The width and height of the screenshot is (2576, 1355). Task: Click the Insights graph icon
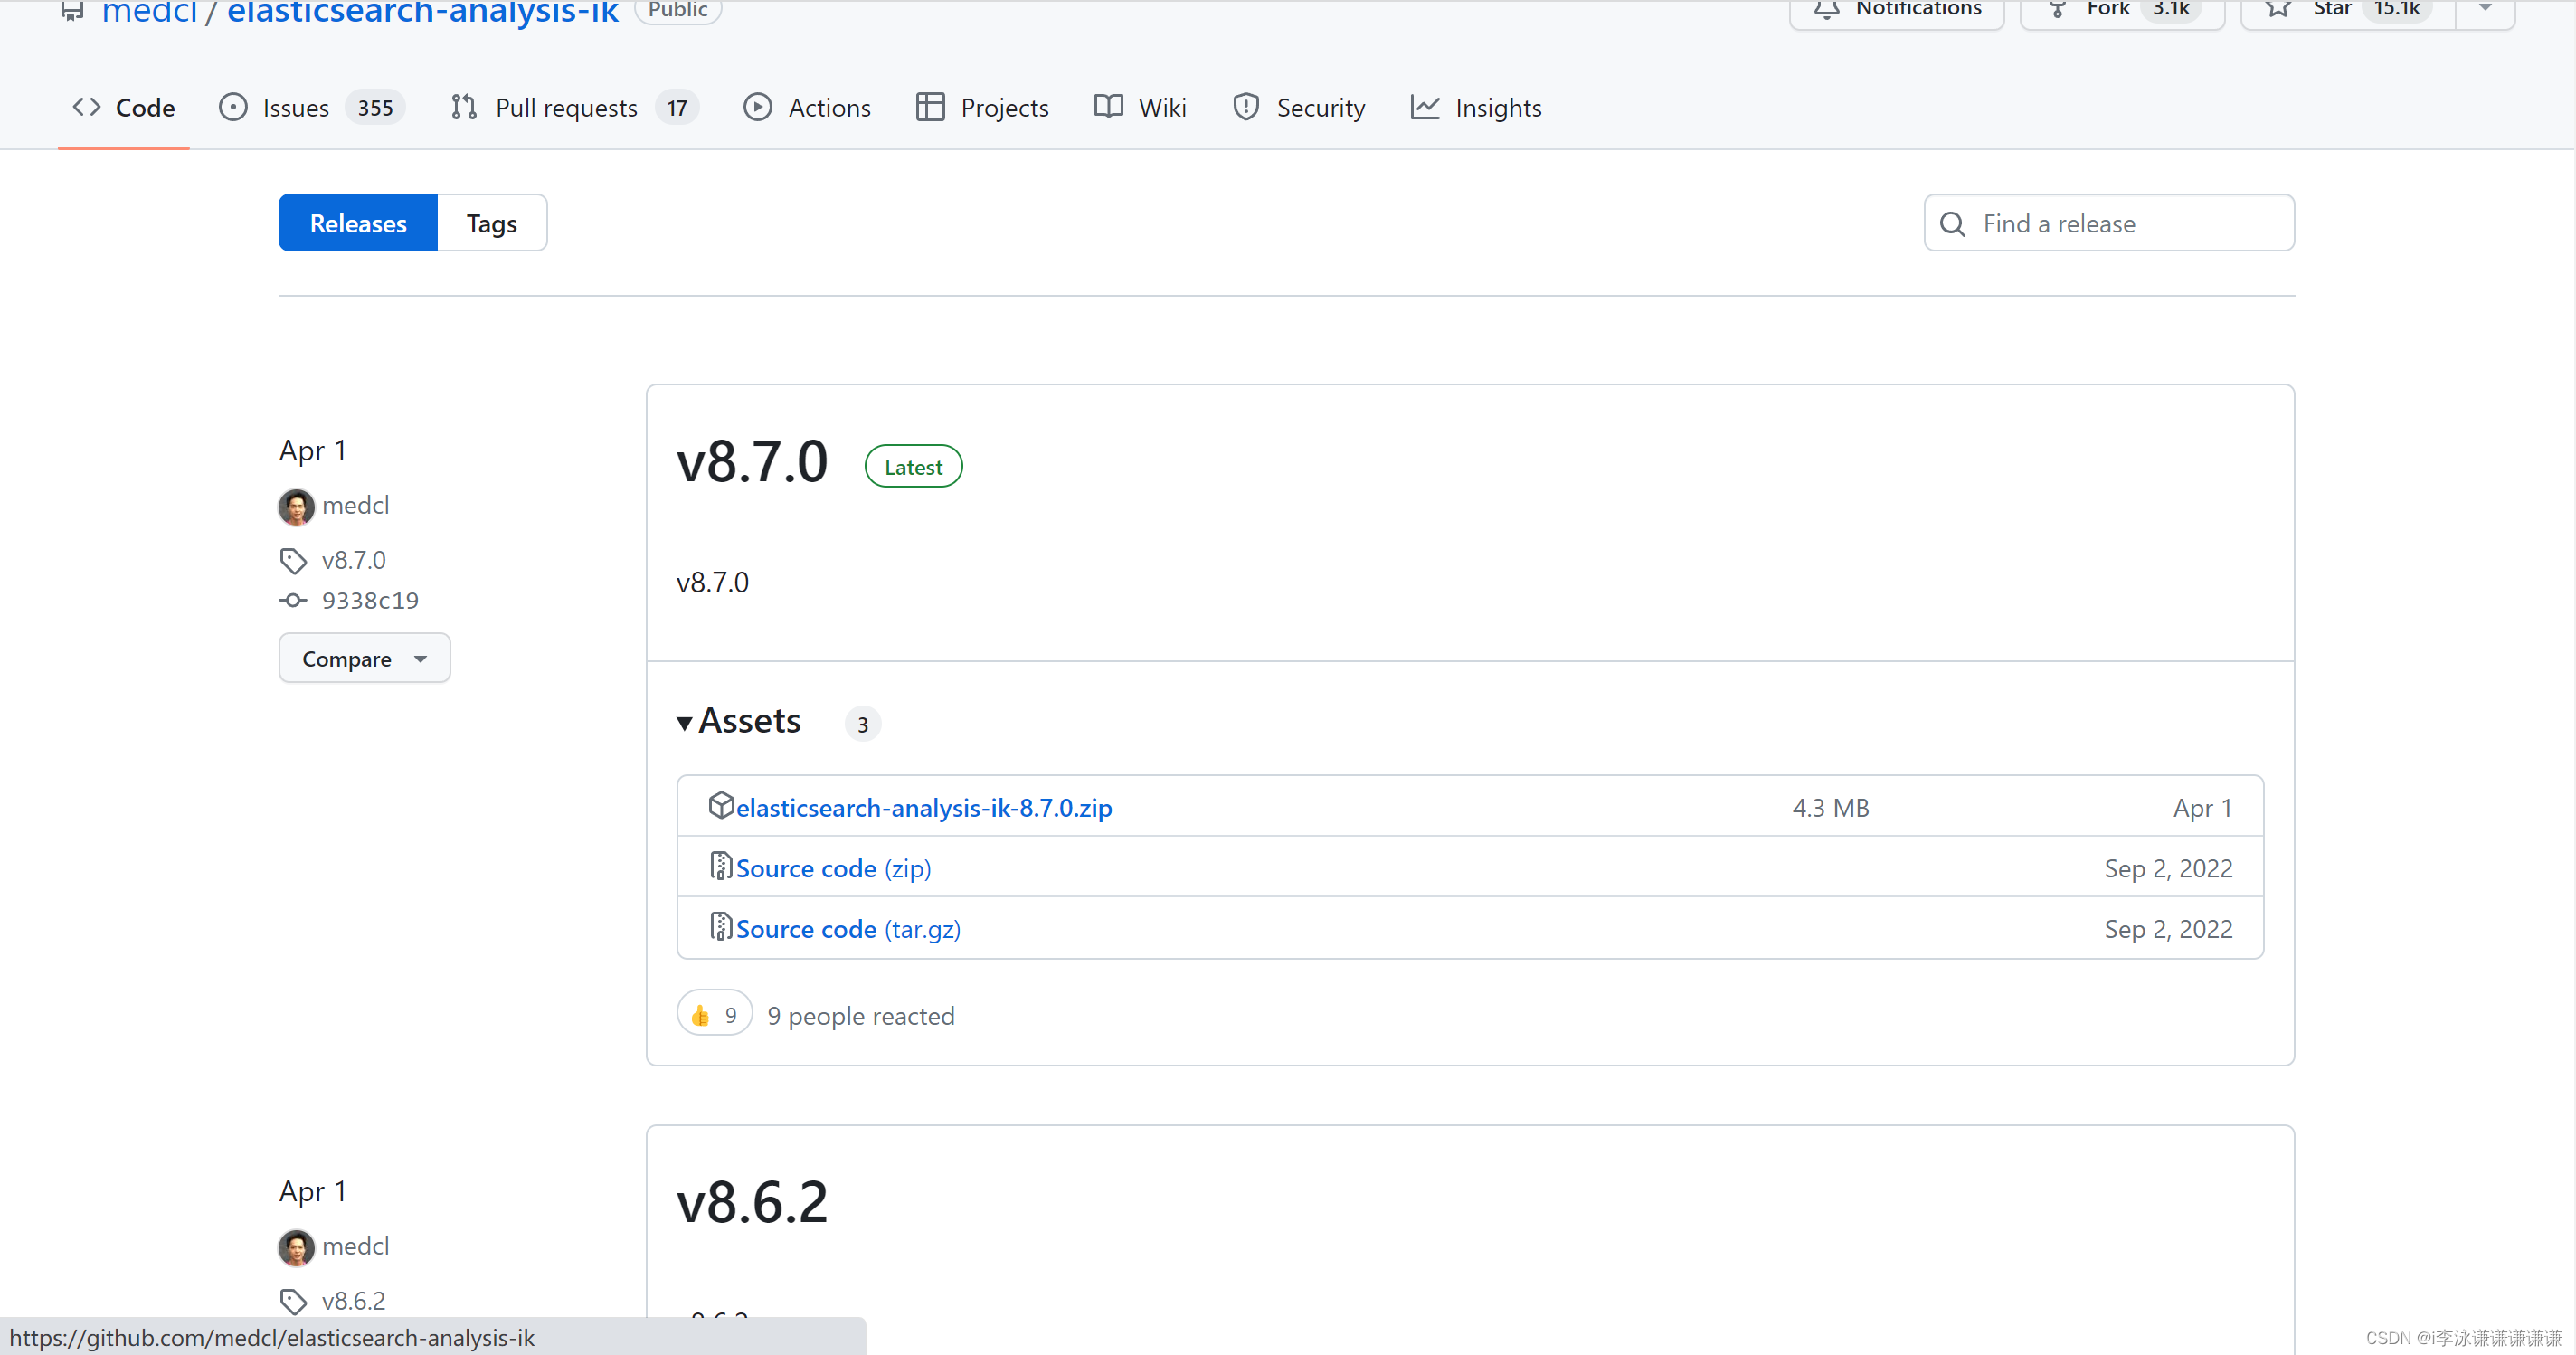pos(1425,107)
